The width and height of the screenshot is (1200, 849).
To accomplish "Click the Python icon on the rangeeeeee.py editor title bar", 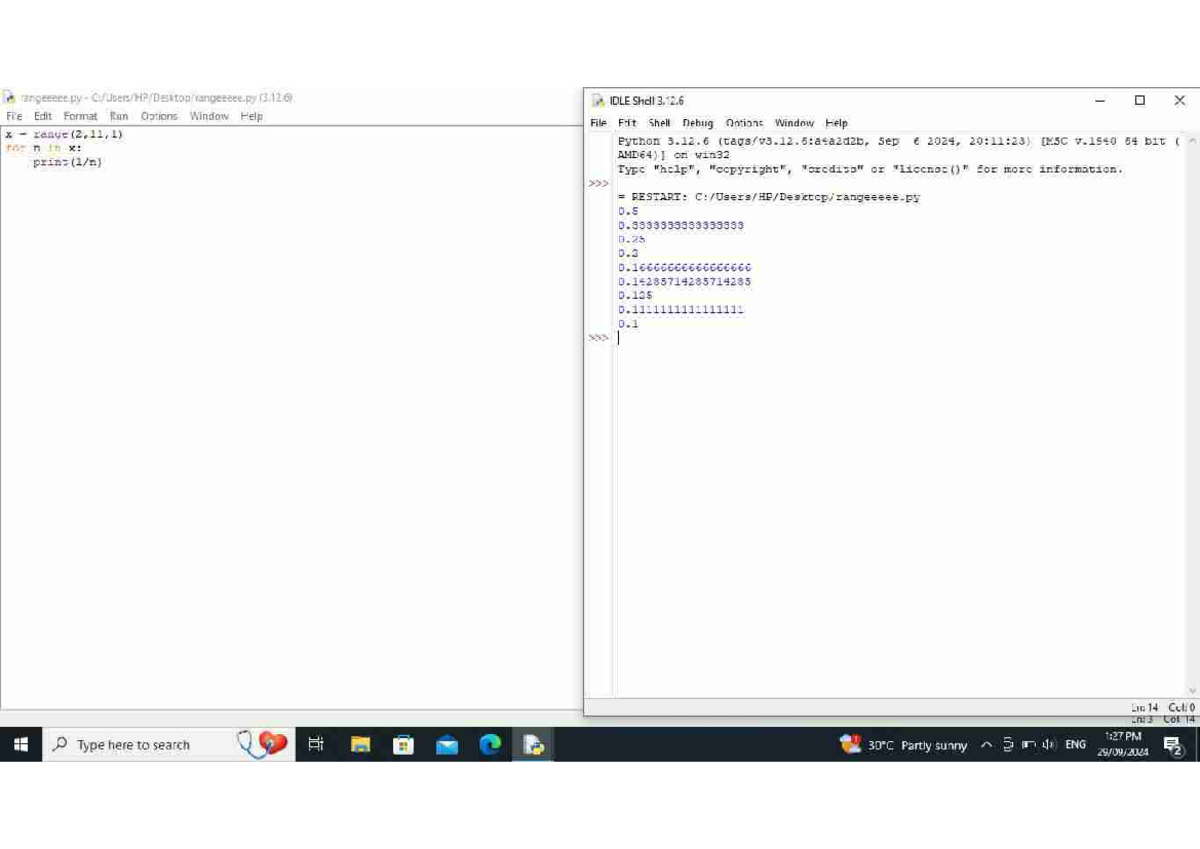I will tap(10, 97).
